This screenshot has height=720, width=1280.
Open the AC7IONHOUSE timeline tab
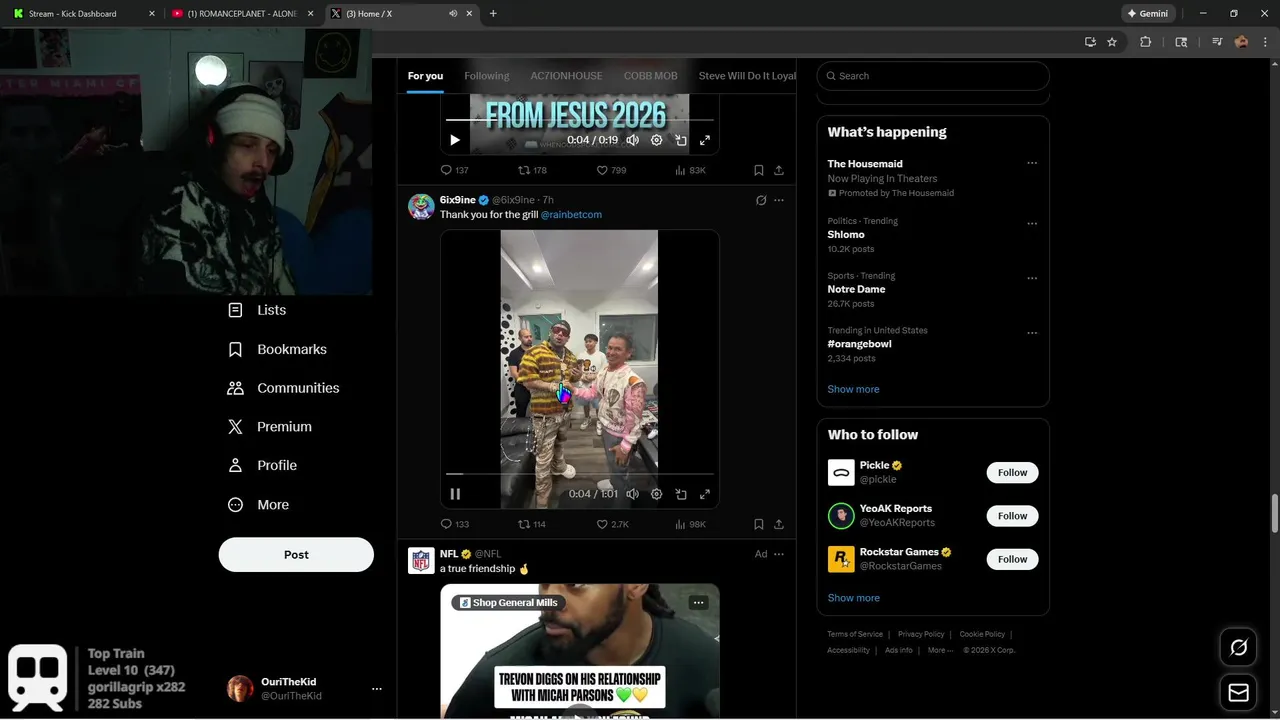[566, 76]
